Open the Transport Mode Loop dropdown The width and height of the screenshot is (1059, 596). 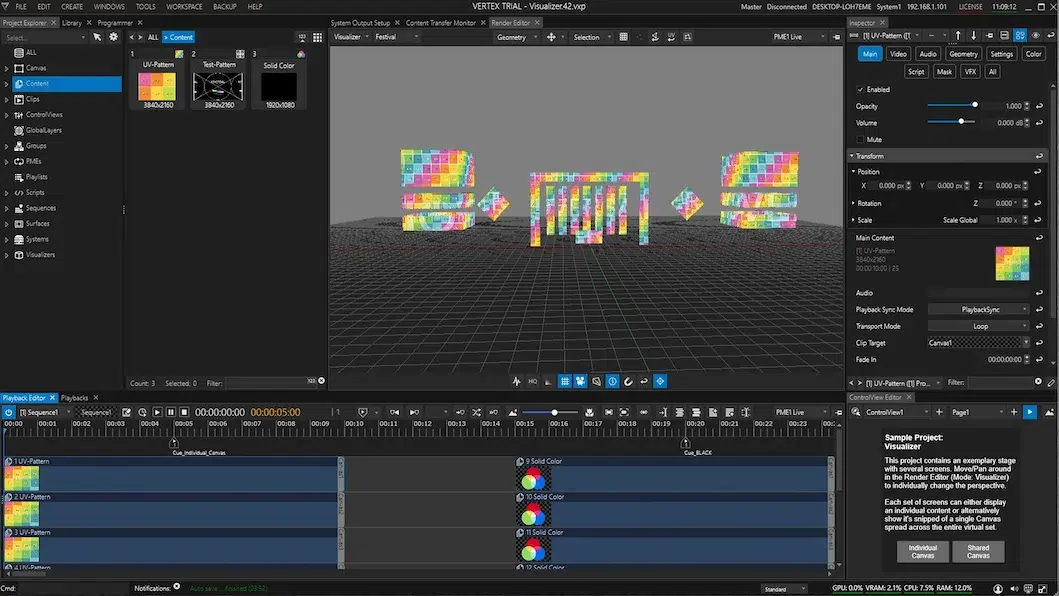[978, 326]
